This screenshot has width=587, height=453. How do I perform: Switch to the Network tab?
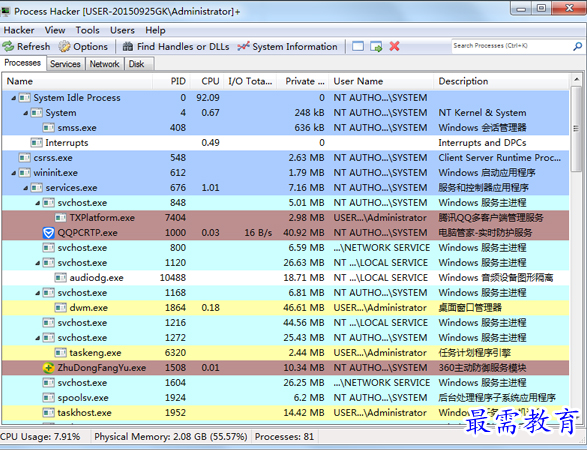point(104,64)
